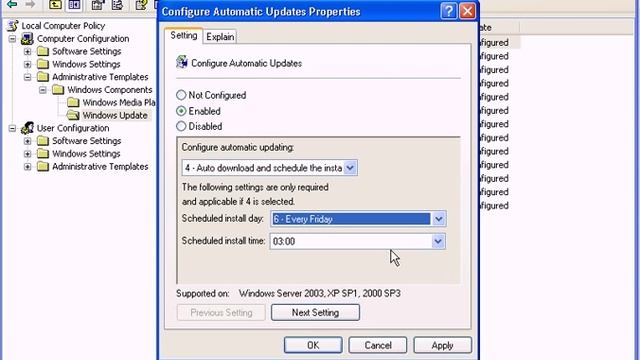Click the Export List toolbar icon

(x=117, y=4)
